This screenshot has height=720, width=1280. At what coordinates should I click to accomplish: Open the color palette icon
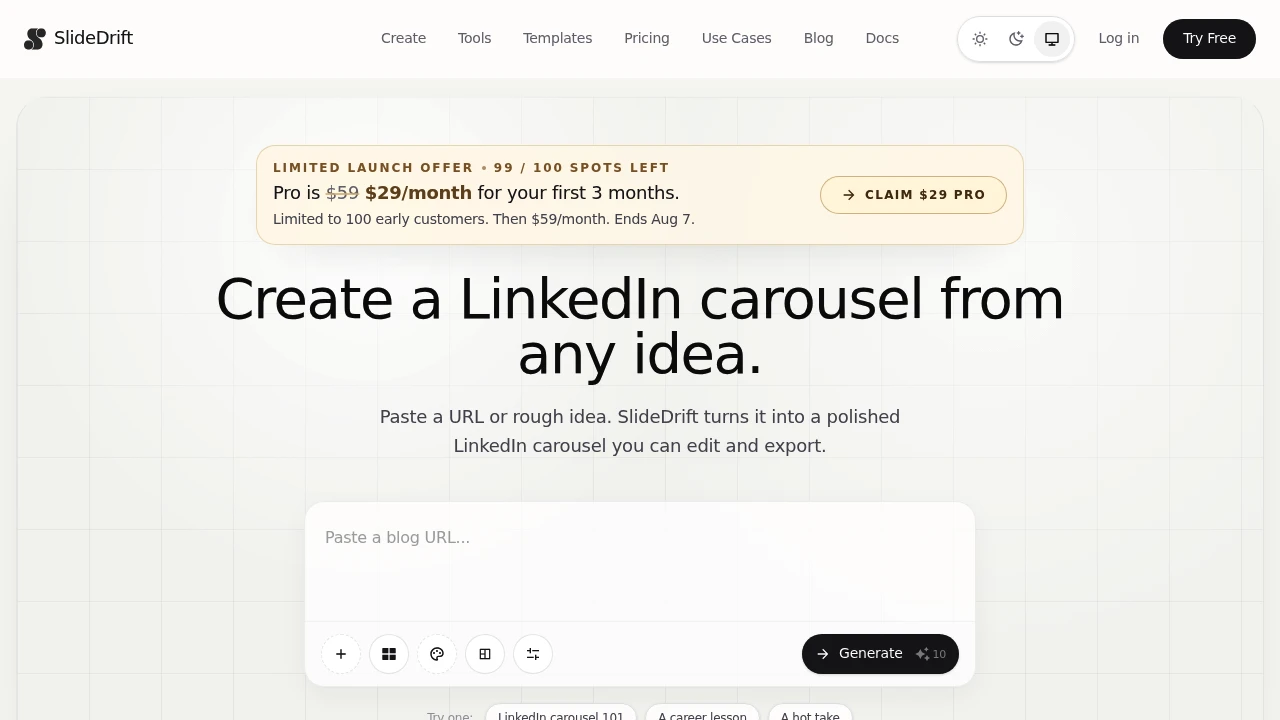click(437, 654)
